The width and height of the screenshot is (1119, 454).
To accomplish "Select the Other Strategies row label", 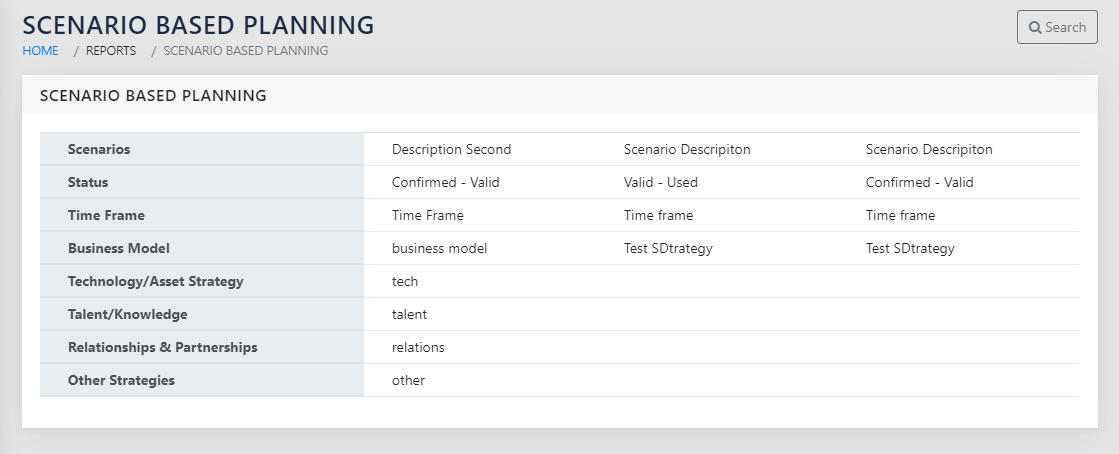I will tap(121, 380).
